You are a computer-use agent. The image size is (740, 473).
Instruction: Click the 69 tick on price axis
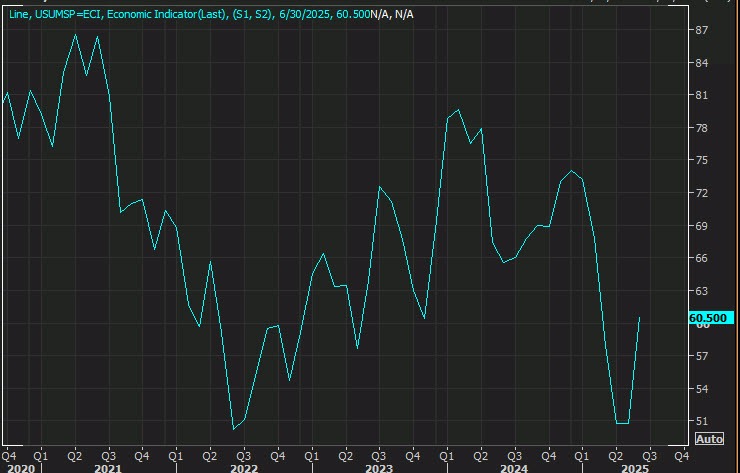pos(701,226)
